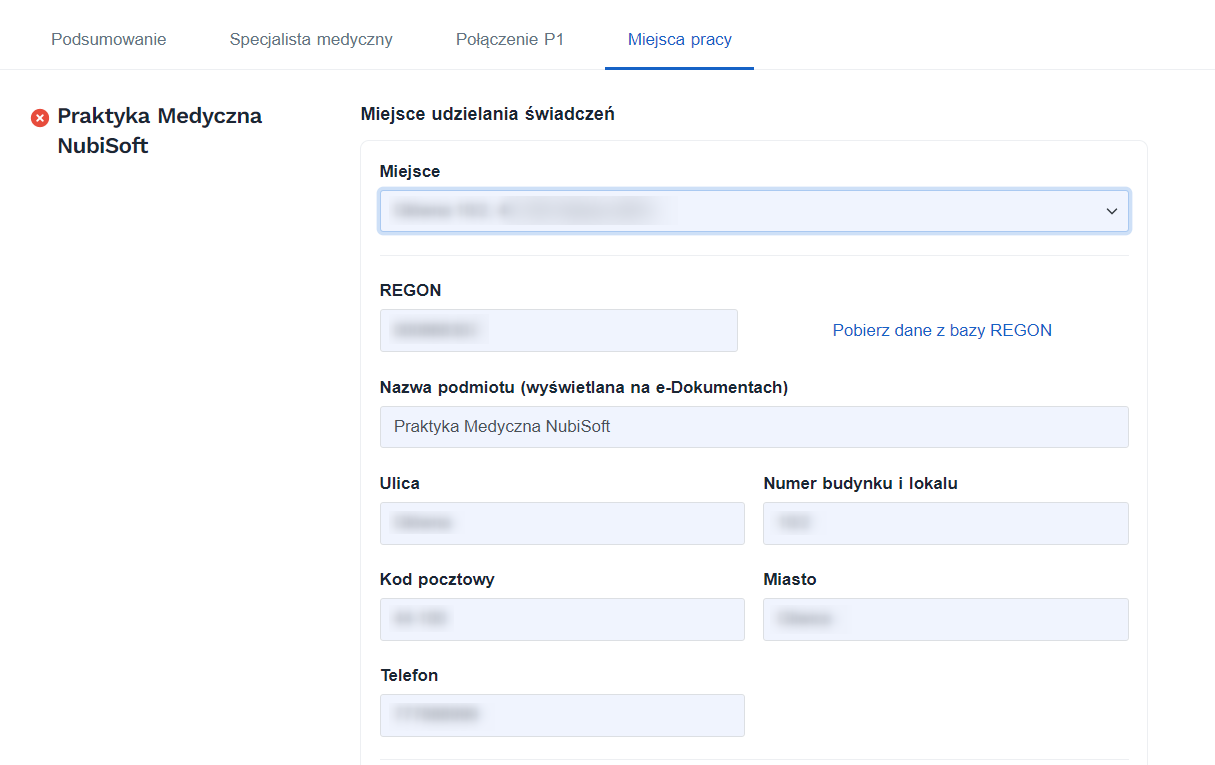This screenshot has height=765, width=1215.
Task: Click Pobierz dane z bazy REGON link
Action: (941, 330)
